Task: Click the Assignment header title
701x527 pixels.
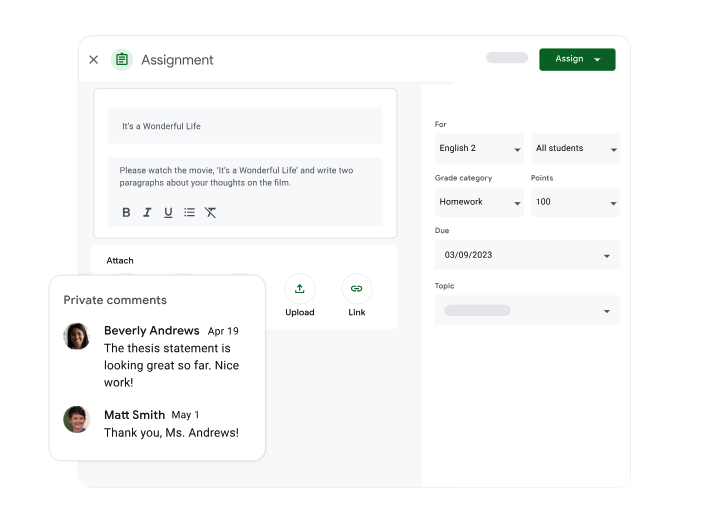Action: tap(177, 60)
